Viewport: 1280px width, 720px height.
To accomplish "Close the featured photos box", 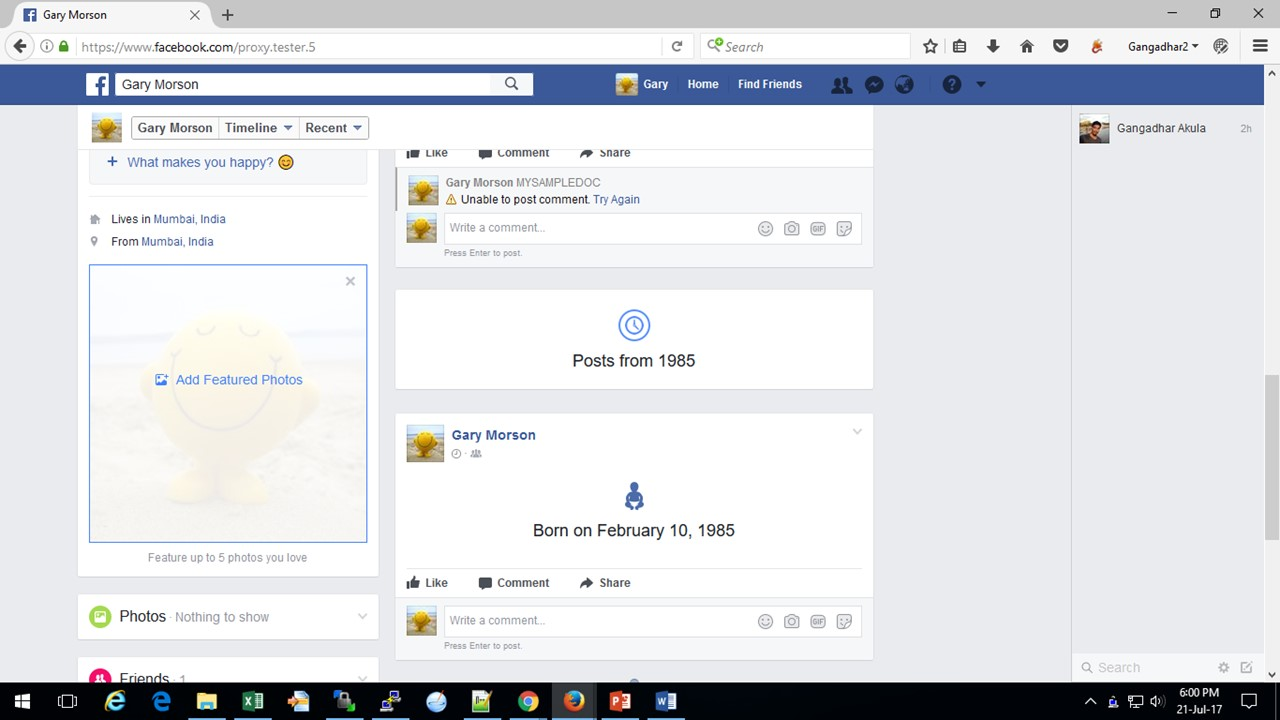I will (x=350, y=281).
